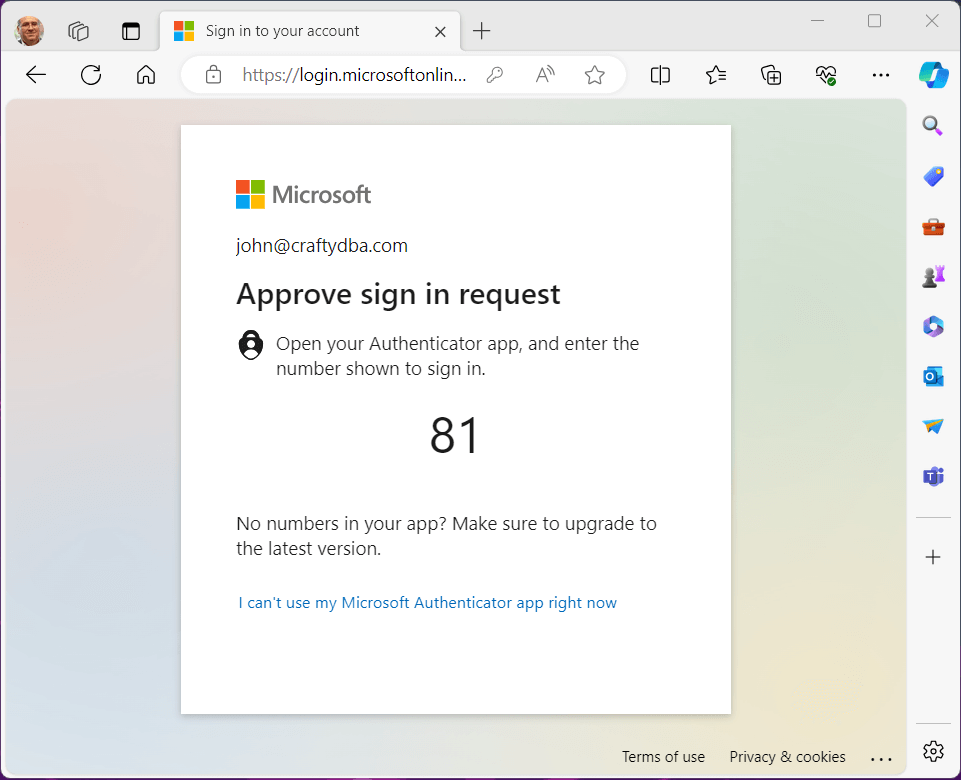Click the Microsoft logo
This screenshot has height=780, width=961.
coord(303,194)
